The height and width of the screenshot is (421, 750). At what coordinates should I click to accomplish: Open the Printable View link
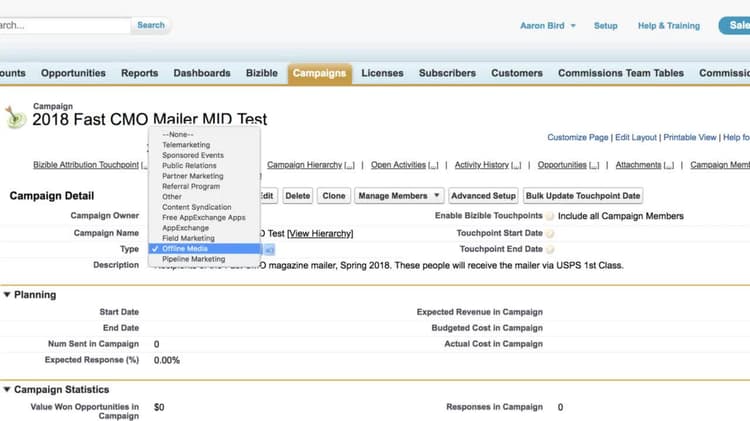tap(690, 137)
